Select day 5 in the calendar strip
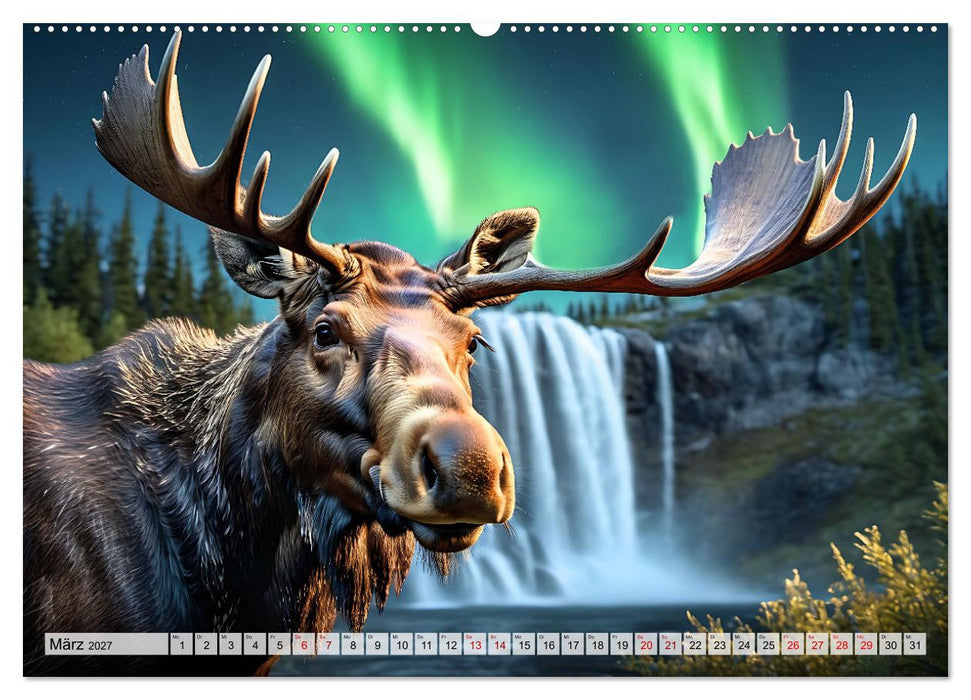 coord(279,644)
